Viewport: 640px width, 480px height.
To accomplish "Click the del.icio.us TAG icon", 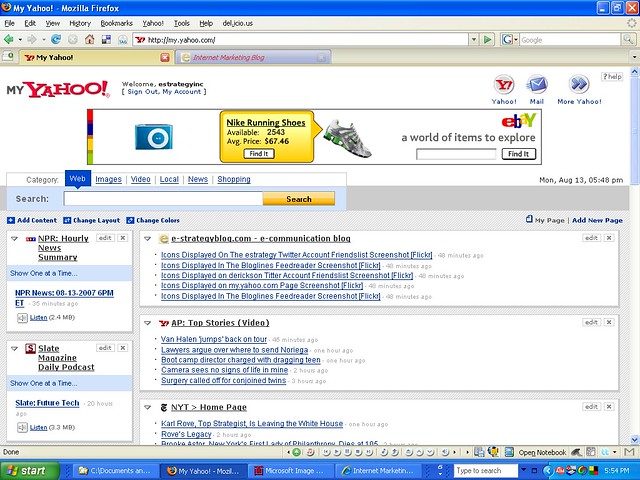I will (122, 40).
